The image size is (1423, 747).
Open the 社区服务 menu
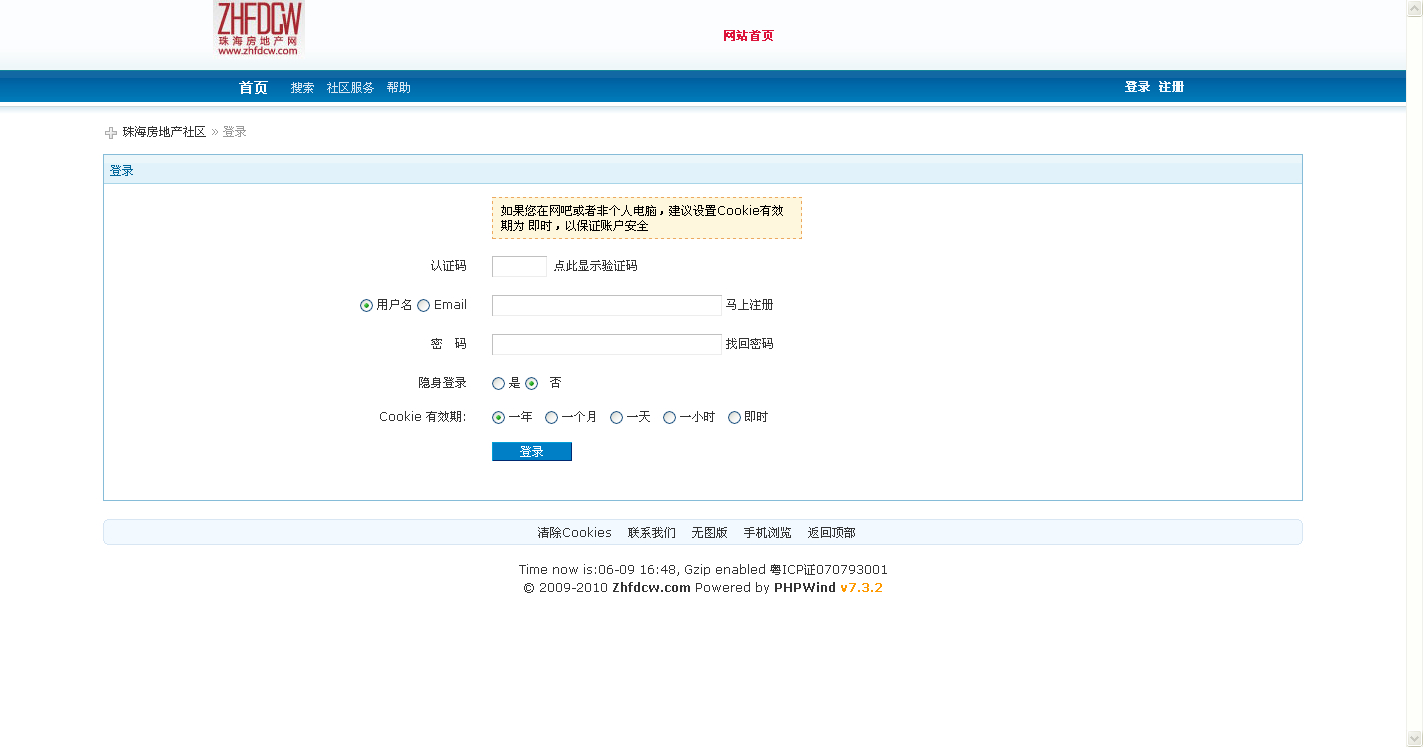pyautogui.click(x=350, y=88)
